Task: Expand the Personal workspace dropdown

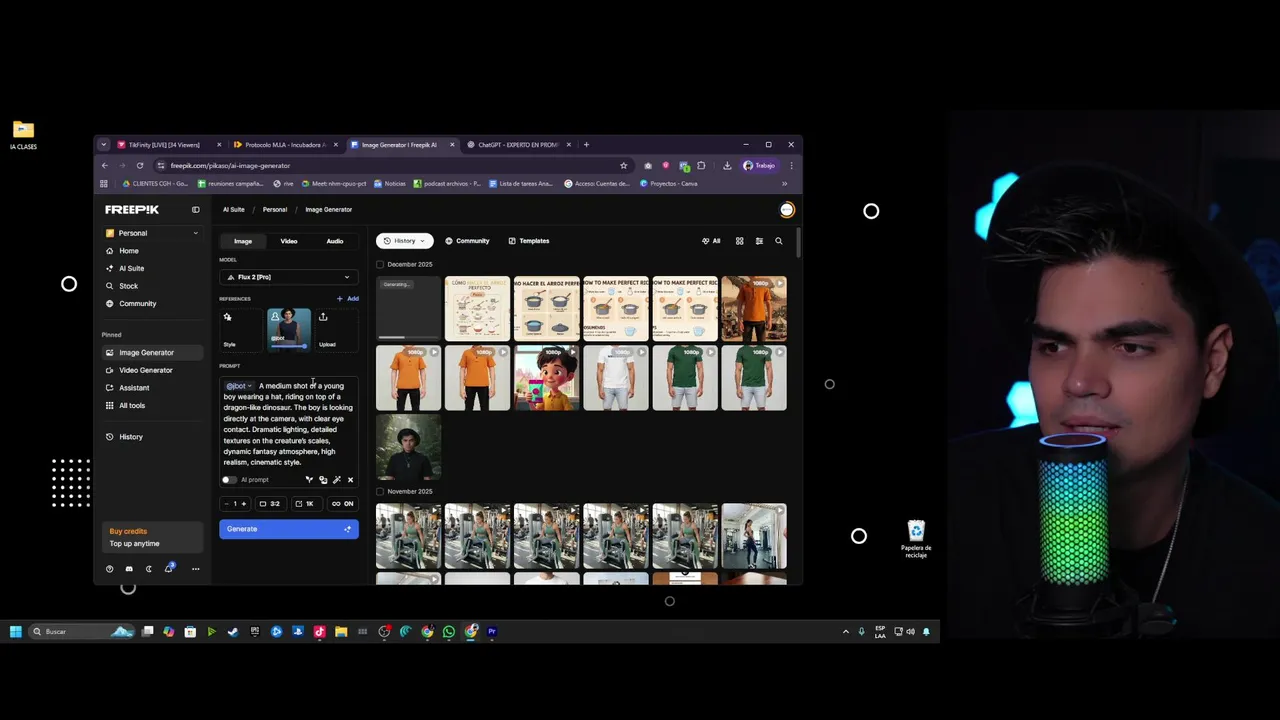Action: pos(152,233)
